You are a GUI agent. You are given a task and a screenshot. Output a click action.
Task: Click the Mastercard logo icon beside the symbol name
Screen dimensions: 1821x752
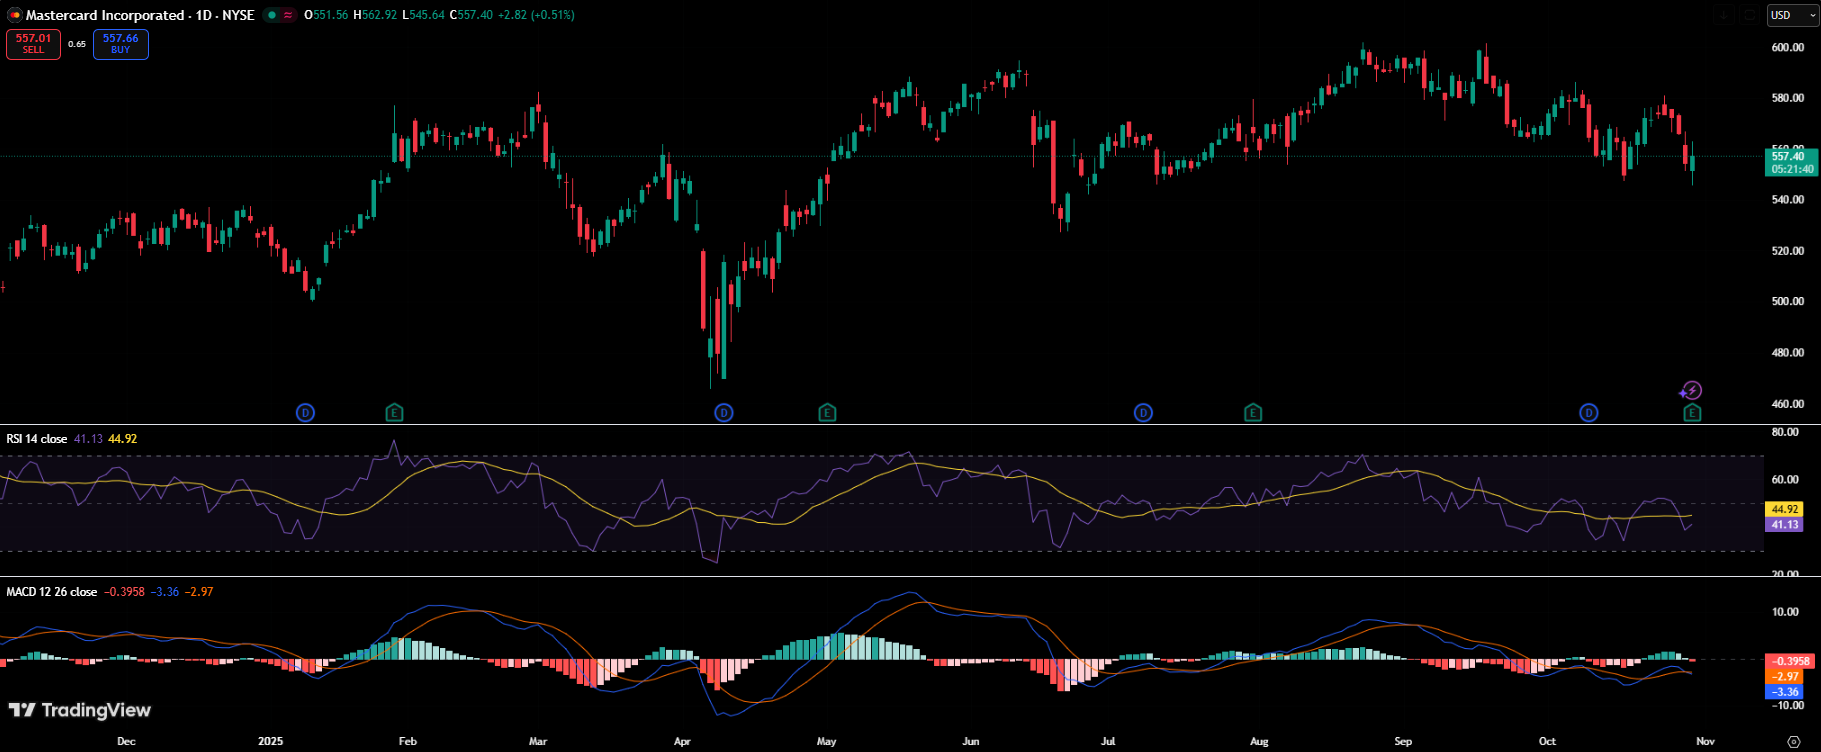point(14,15)
